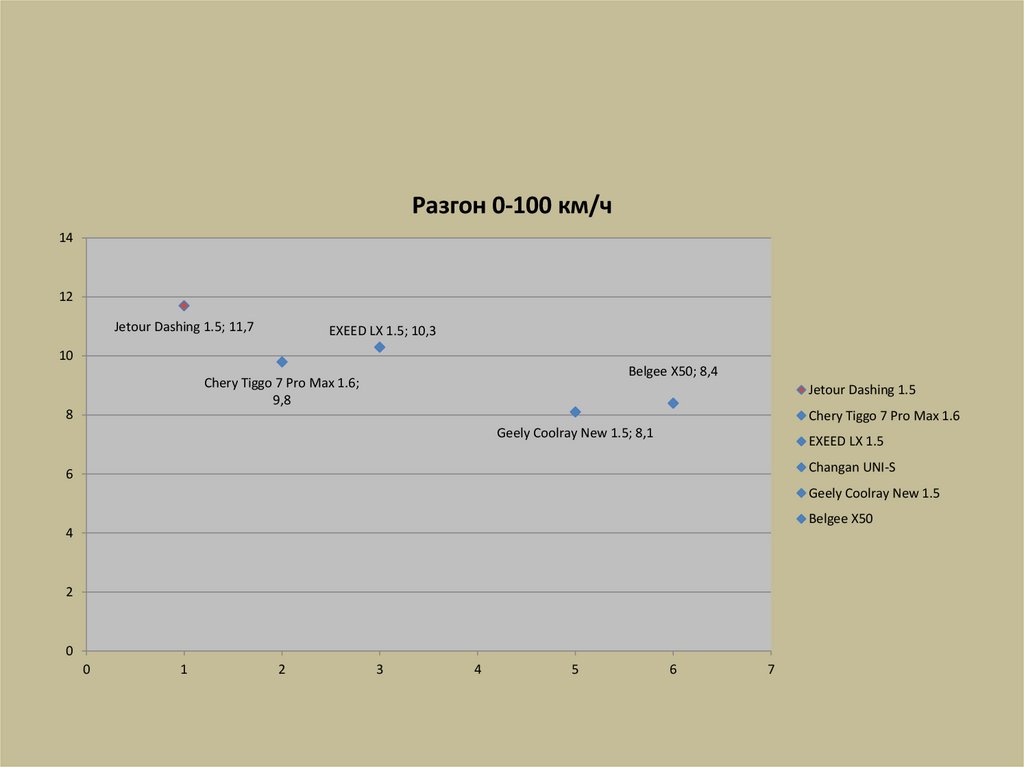The image size is (1024, 767).
Task: Select legend entry EXEED LX 1.5
Action: coord(840,442)
